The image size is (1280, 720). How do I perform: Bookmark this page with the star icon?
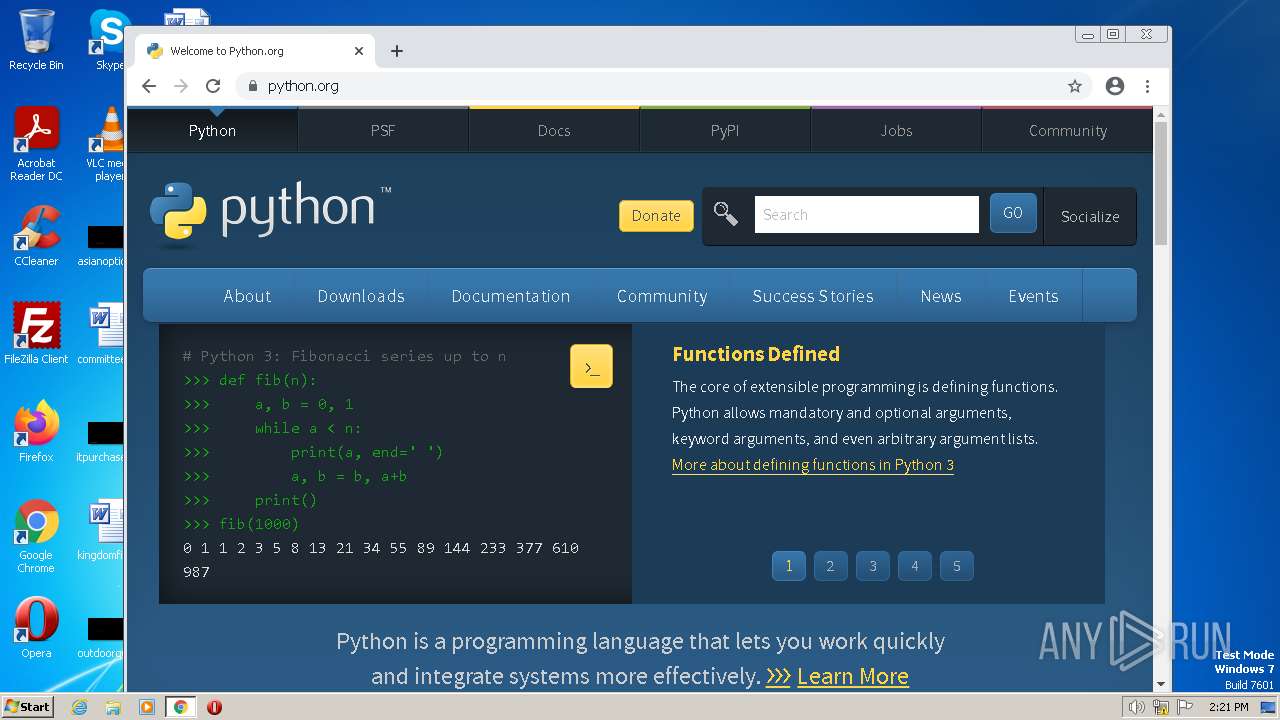pos(1075,86)
